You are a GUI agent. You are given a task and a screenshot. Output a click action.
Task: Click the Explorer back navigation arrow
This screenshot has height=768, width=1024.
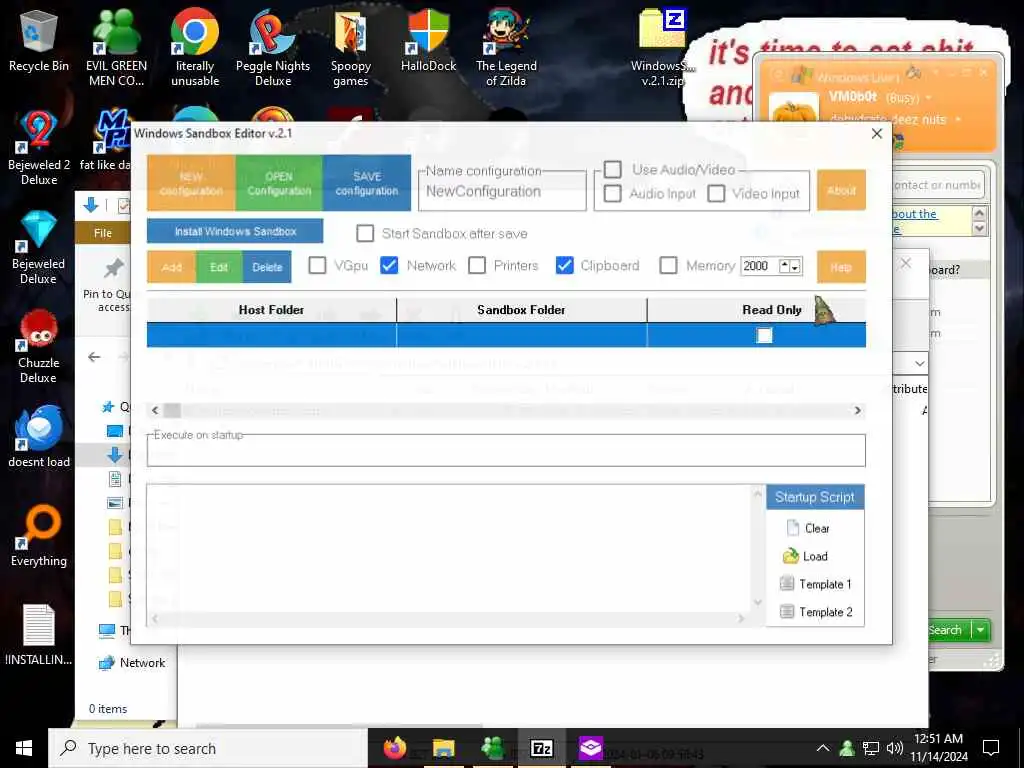tap(94, 357)
